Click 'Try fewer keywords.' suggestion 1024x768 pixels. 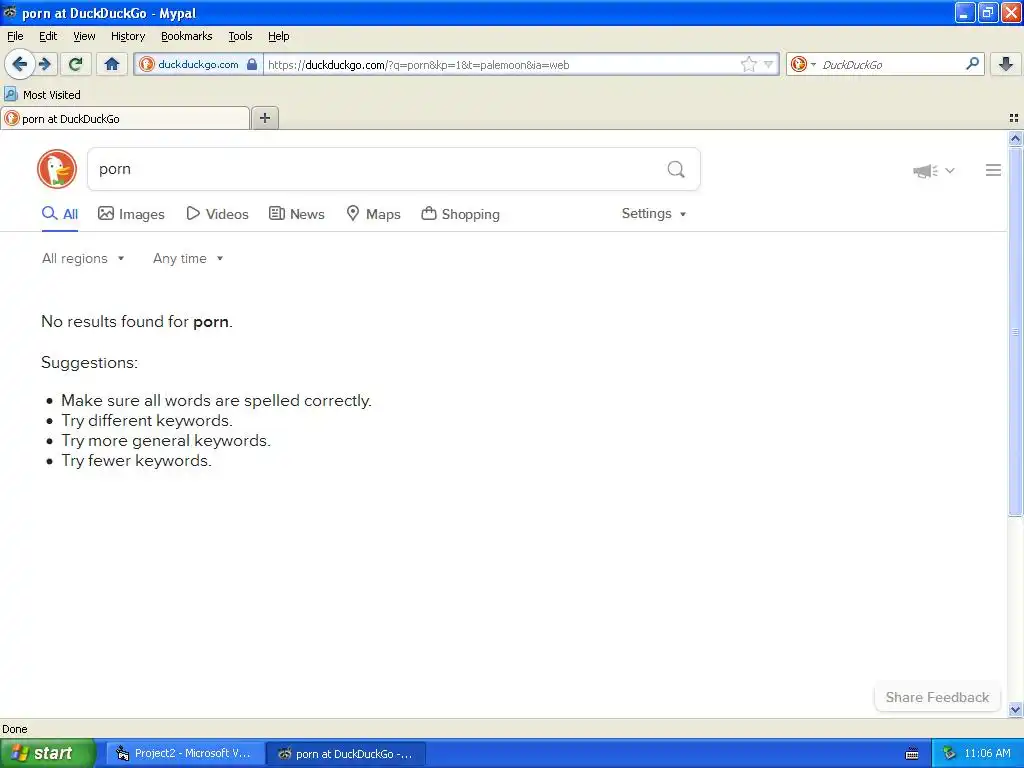tap(136, 460)
